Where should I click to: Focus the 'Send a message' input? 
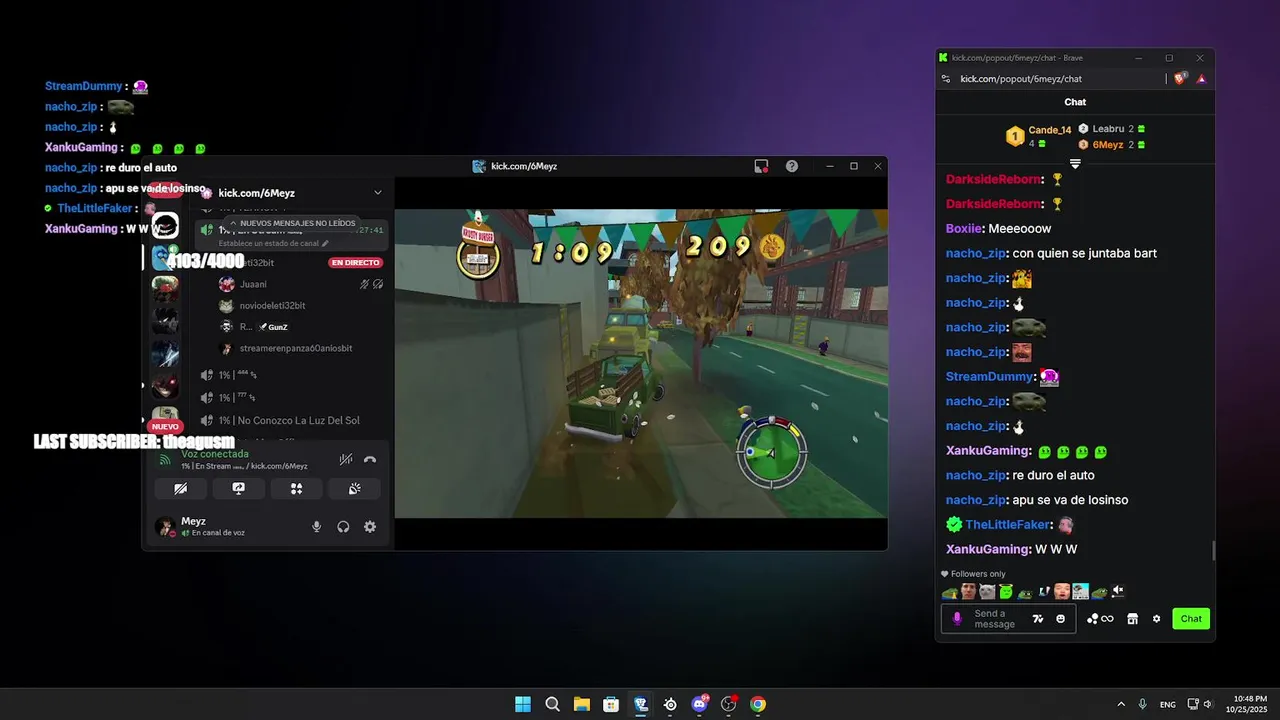(x=999, y=619)
